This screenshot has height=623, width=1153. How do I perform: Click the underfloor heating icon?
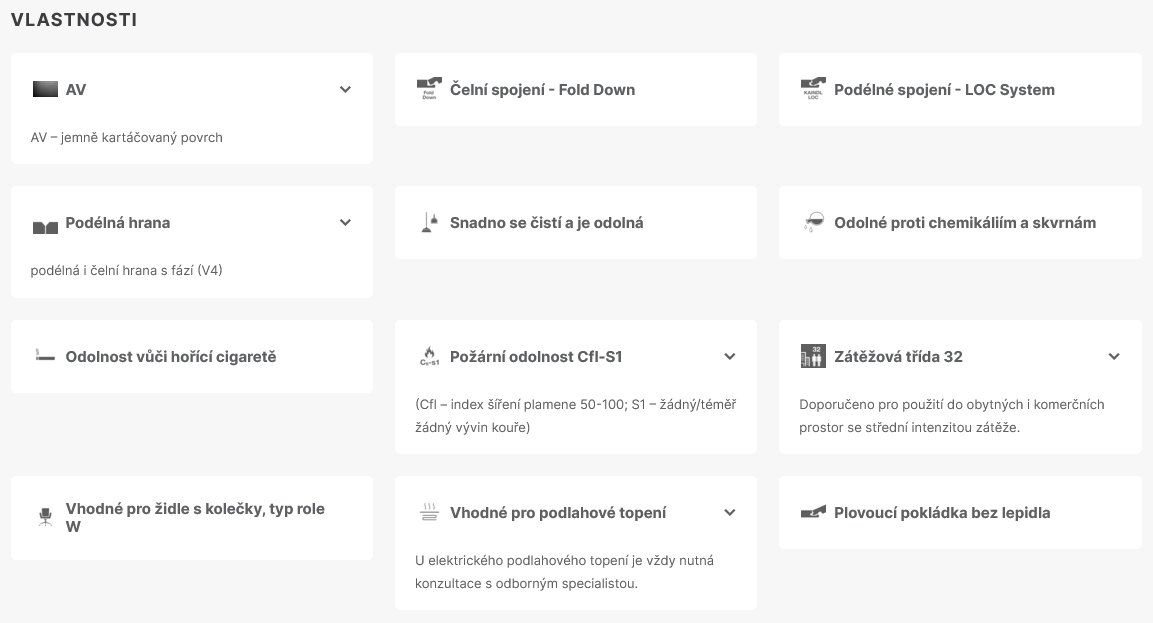coord(429,513)
